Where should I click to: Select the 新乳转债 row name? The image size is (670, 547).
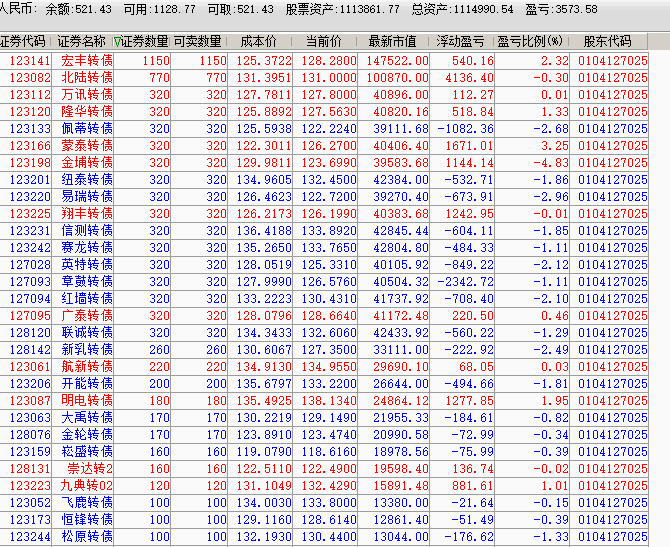point(87,350)
